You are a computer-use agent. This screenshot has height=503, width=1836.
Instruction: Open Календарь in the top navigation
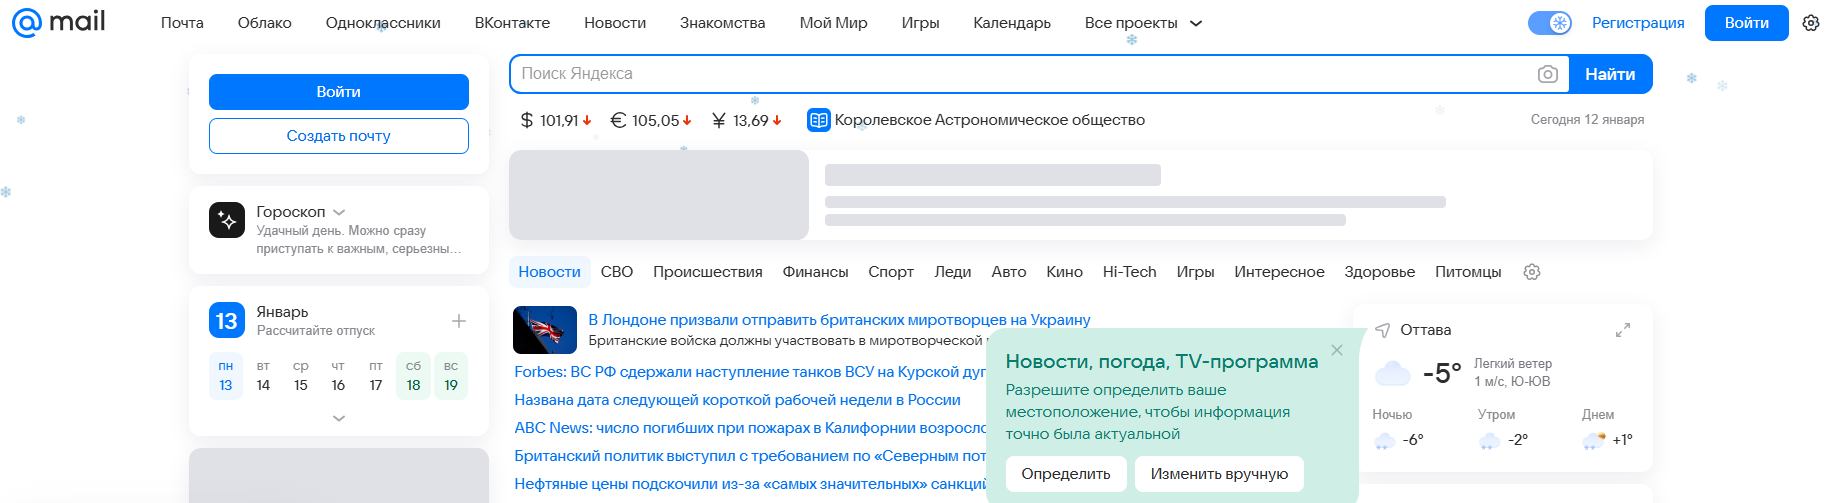pos(1012,23)
